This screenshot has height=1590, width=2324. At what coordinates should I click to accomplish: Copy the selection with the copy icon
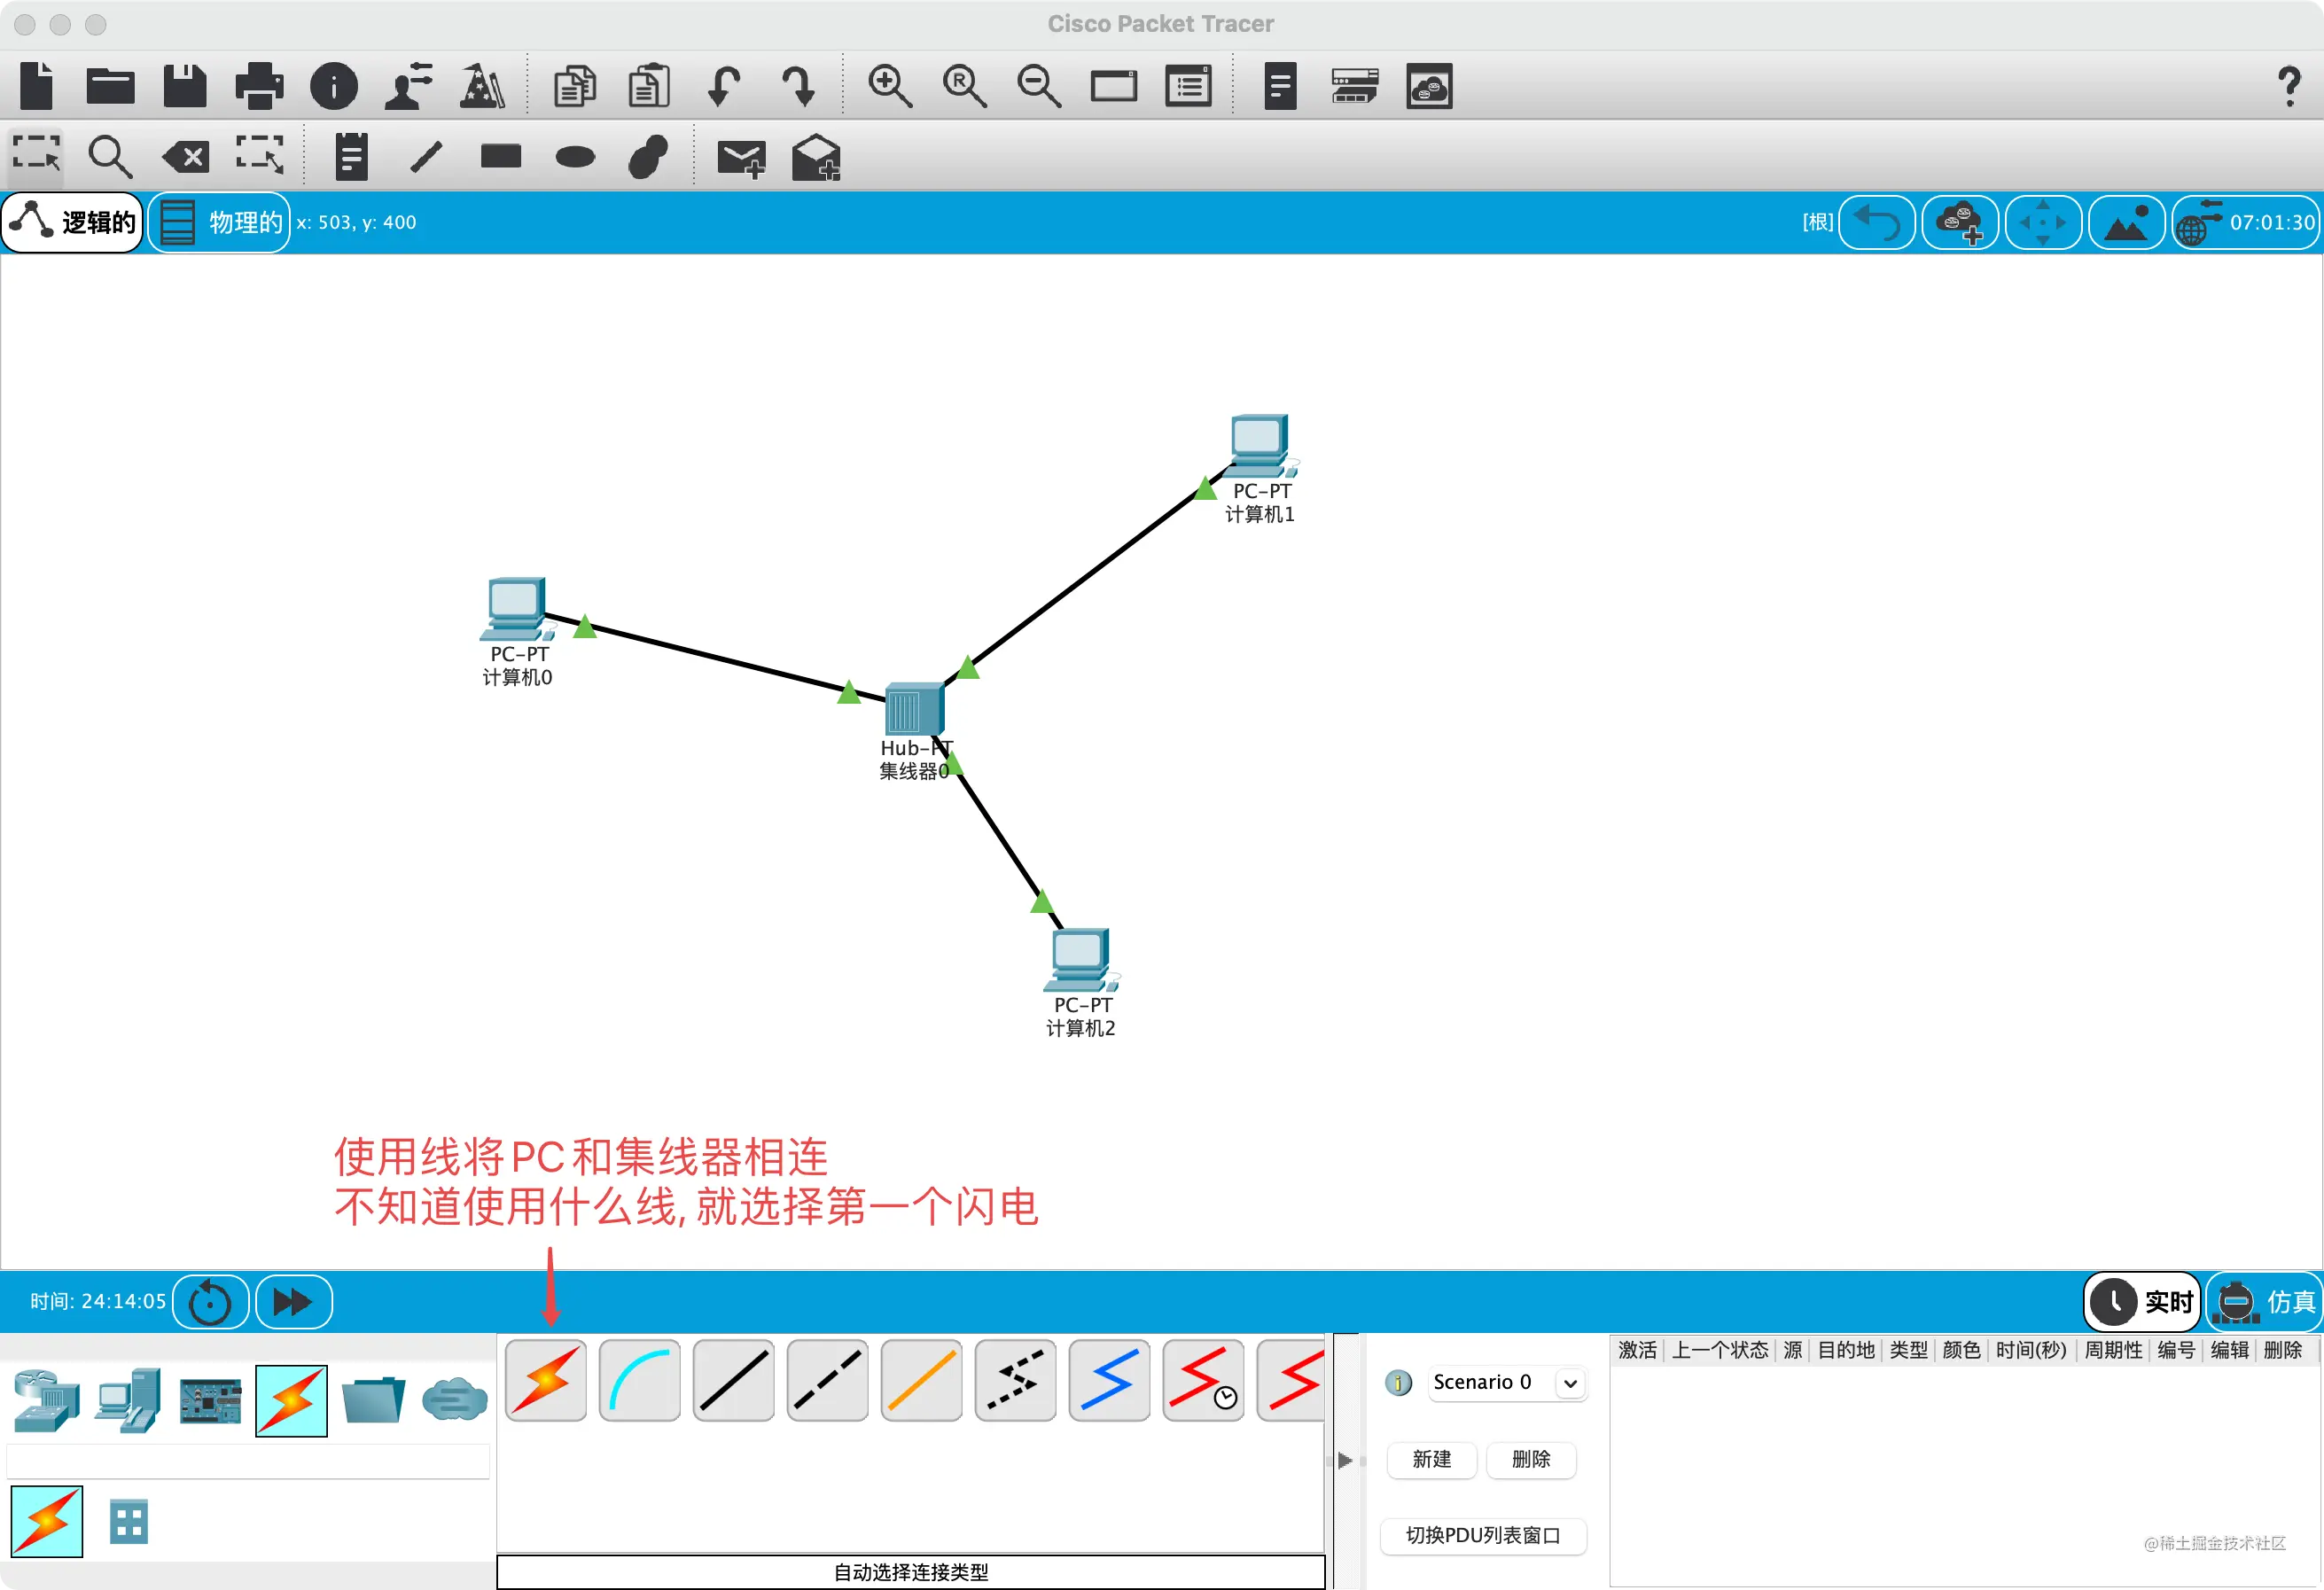575,86
